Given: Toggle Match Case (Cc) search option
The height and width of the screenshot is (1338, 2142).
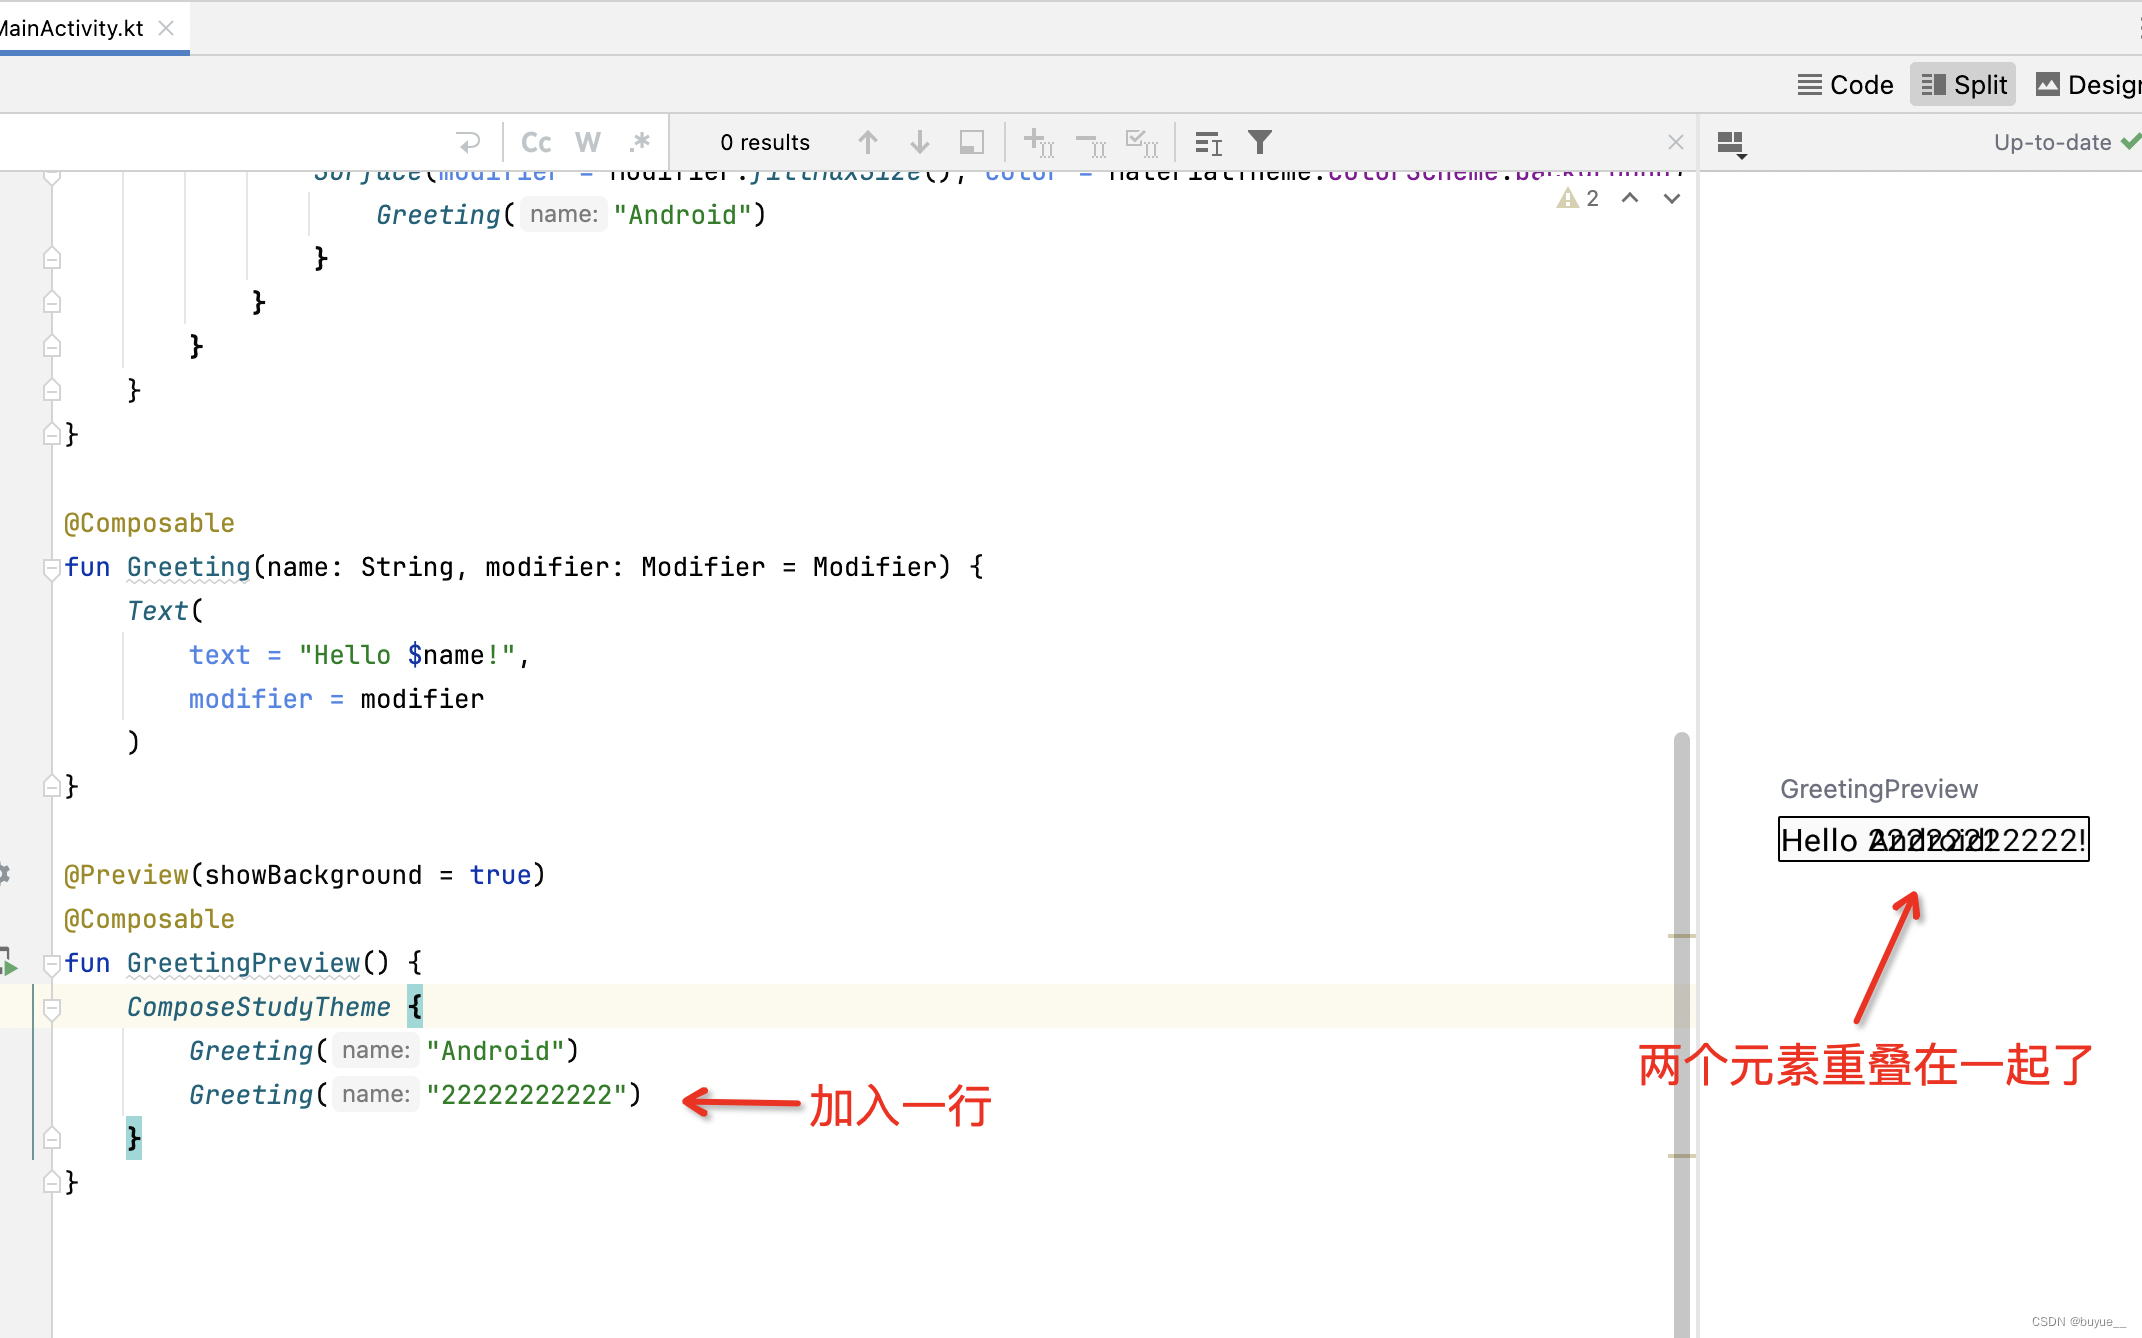Looking at the screenshot, I should pos(536,142).
